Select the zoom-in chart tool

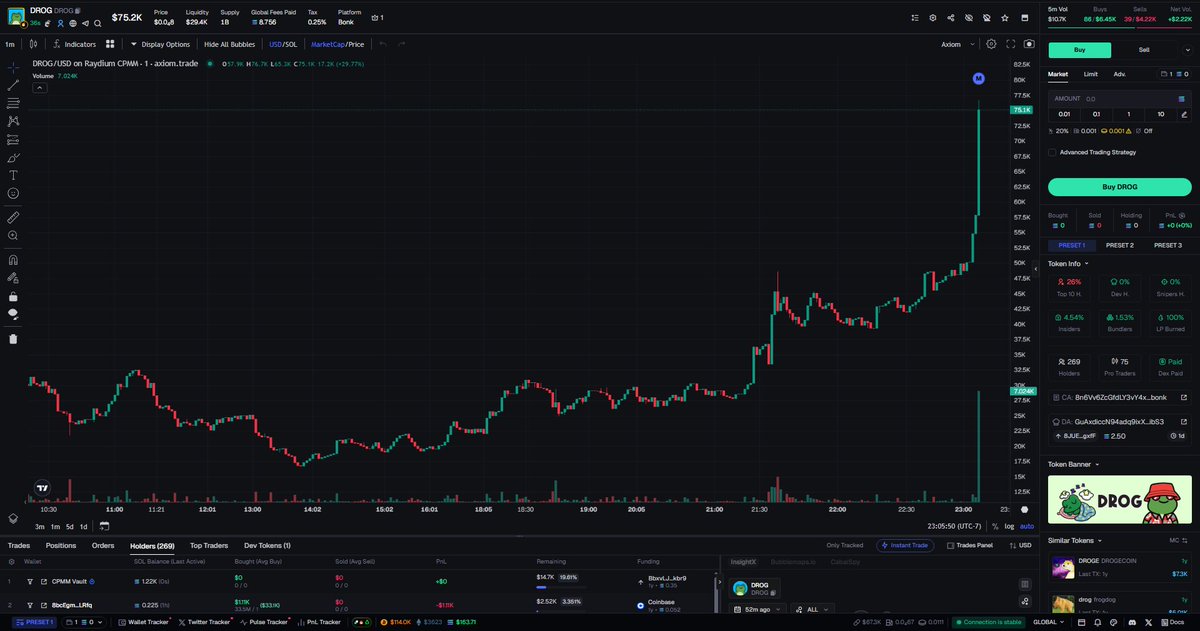click(11, 236)
